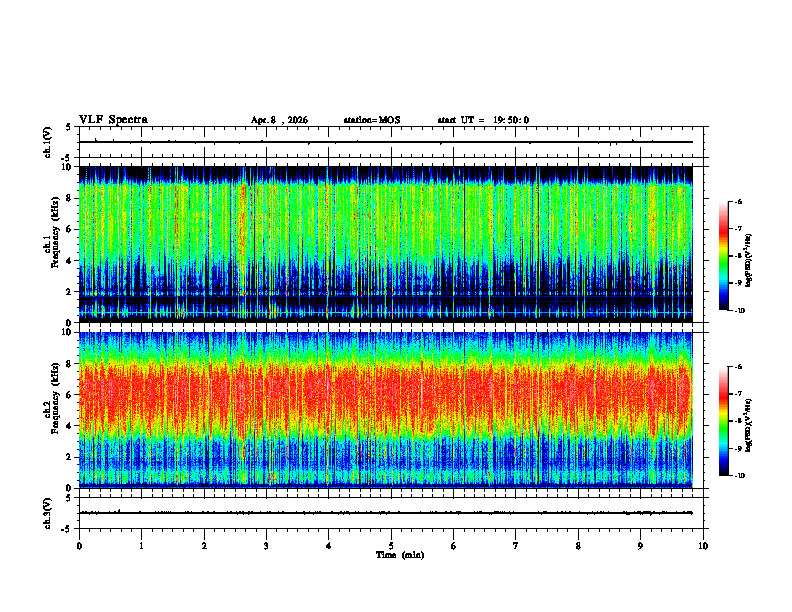This screenshot has height=612, width=792.
Task: Click the date 'Apr. 8 , 2026' text
Action: click(279, 120)
